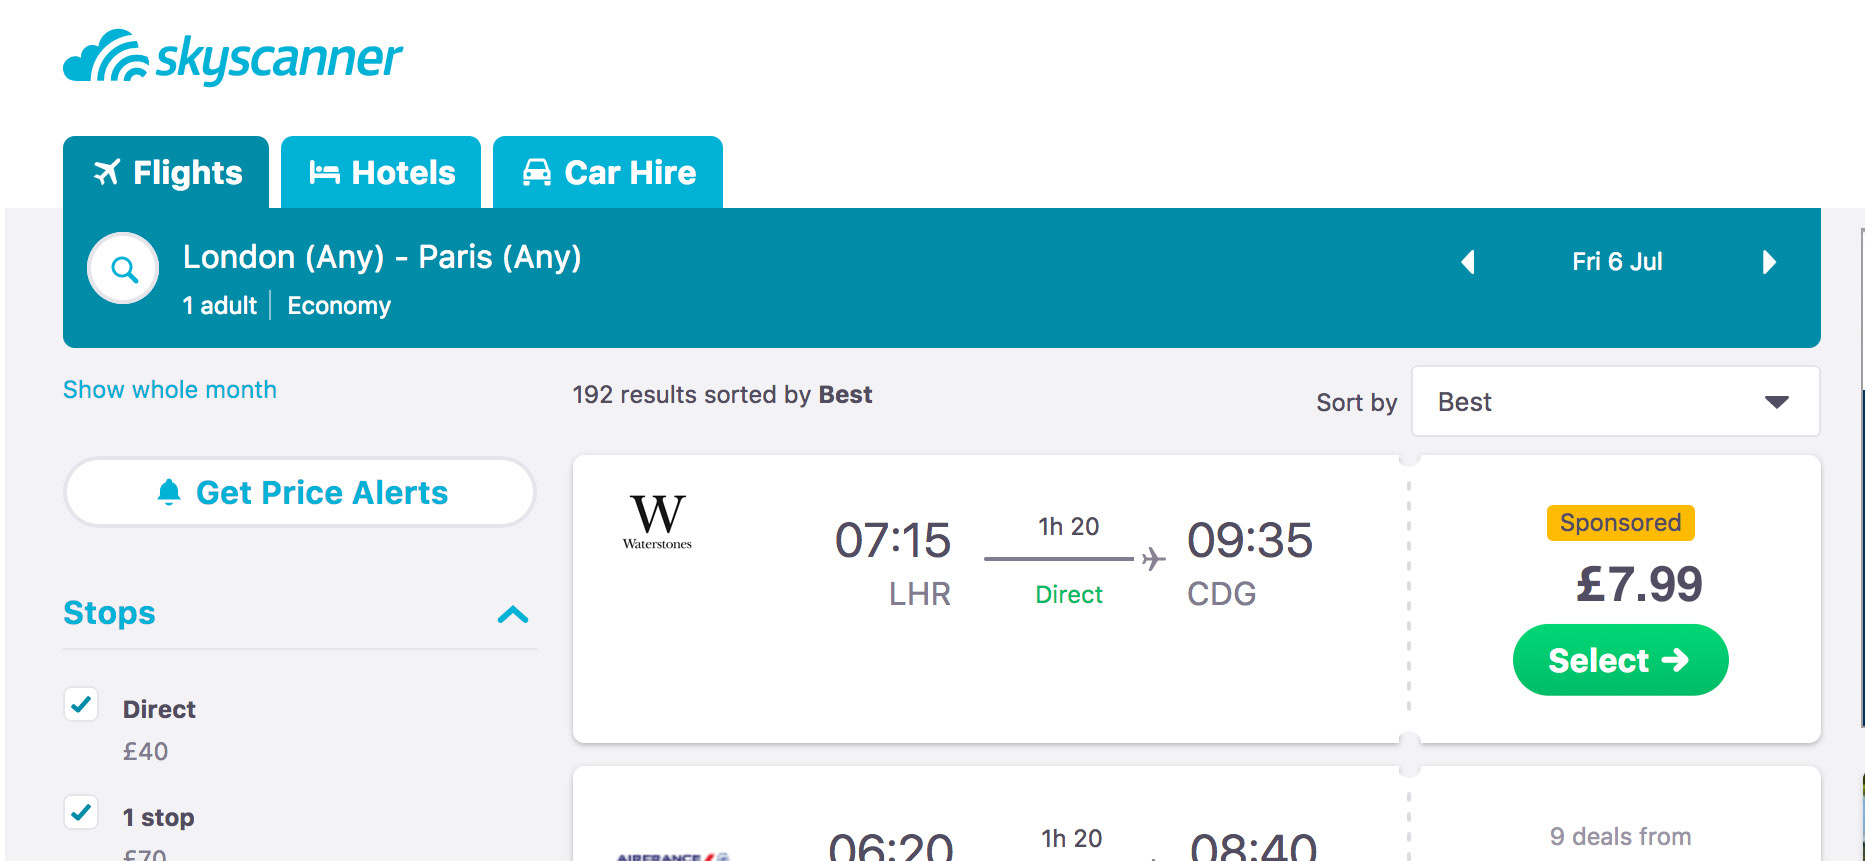
Task: Click the Skyscanner logo
Action: [x=232, y=57]
